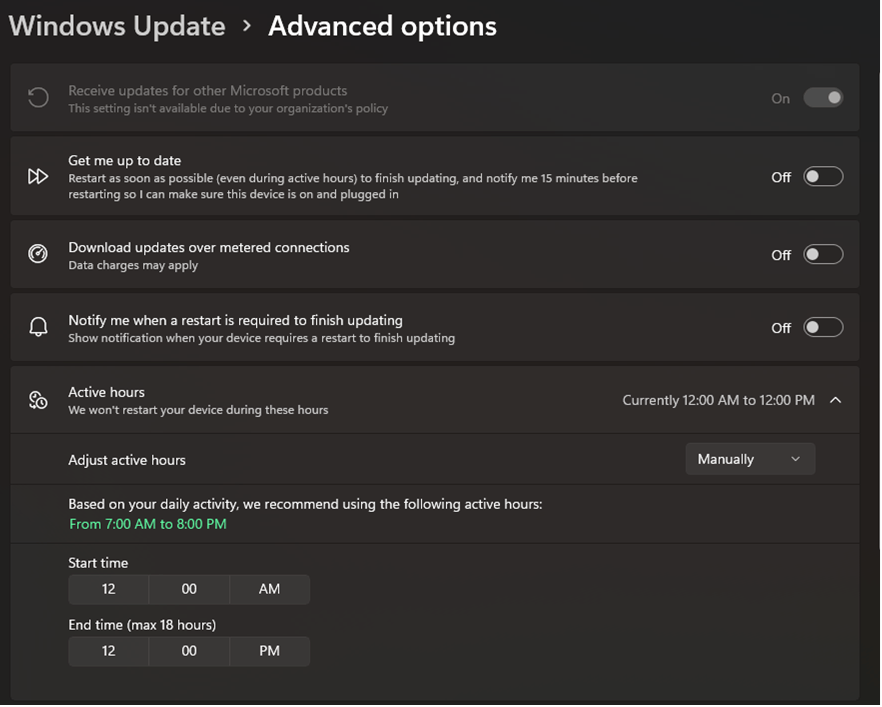Enable Notify me when a restart is required
The image size is (882, 707).
coord(823,327)
